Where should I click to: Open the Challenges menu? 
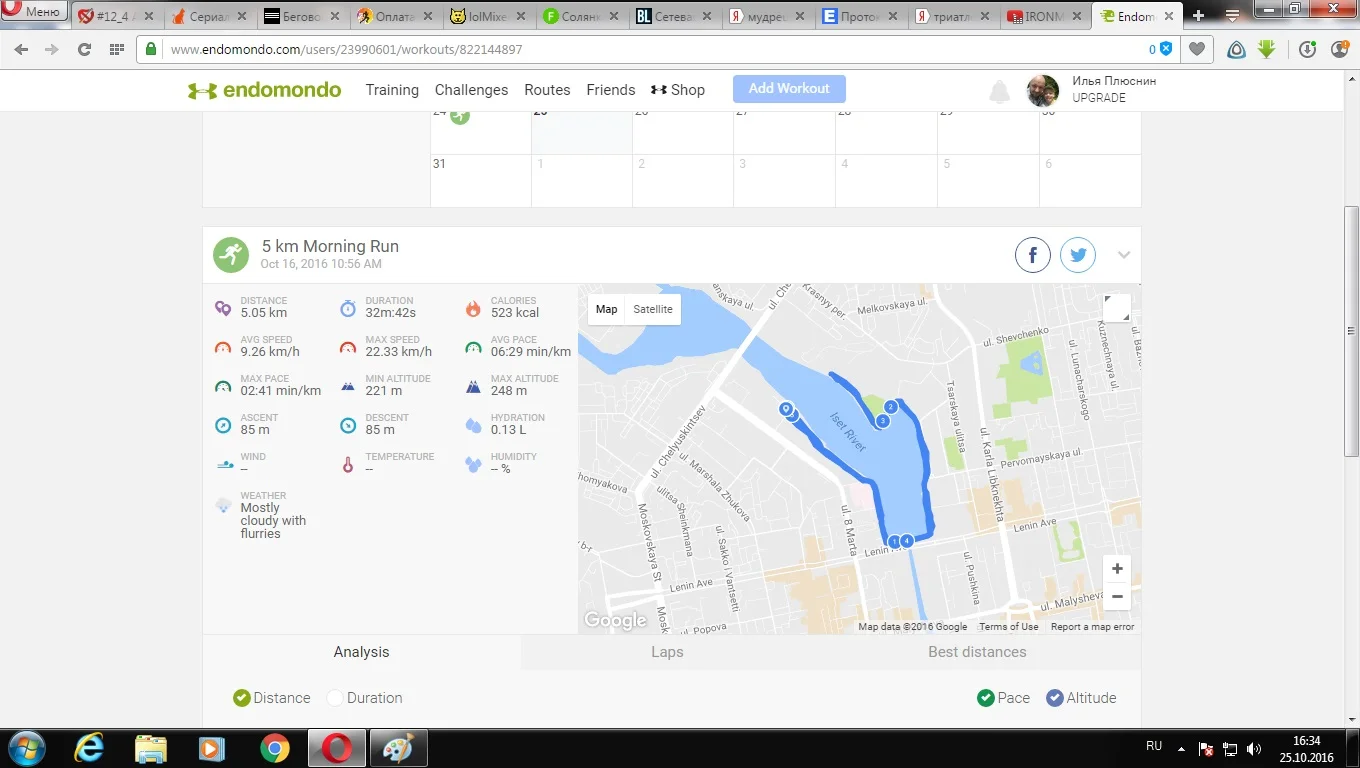click(471, 90)
